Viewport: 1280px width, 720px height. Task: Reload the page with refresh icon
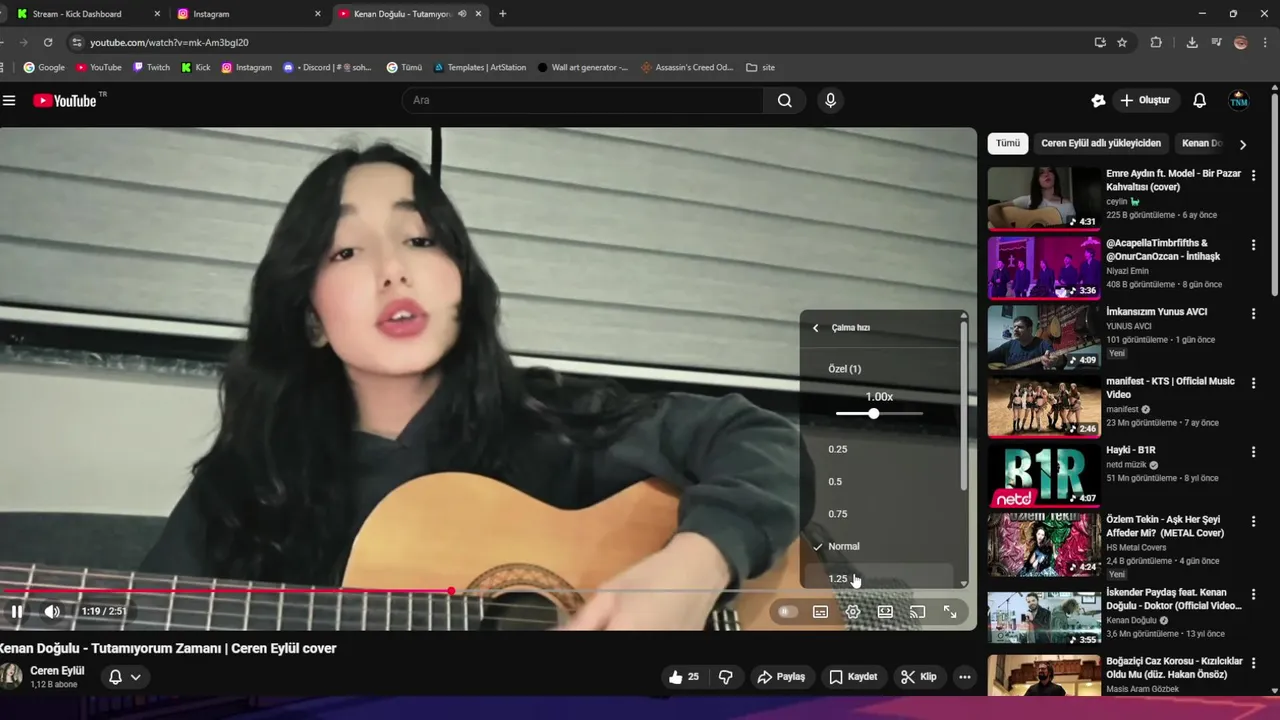(48, 42)
